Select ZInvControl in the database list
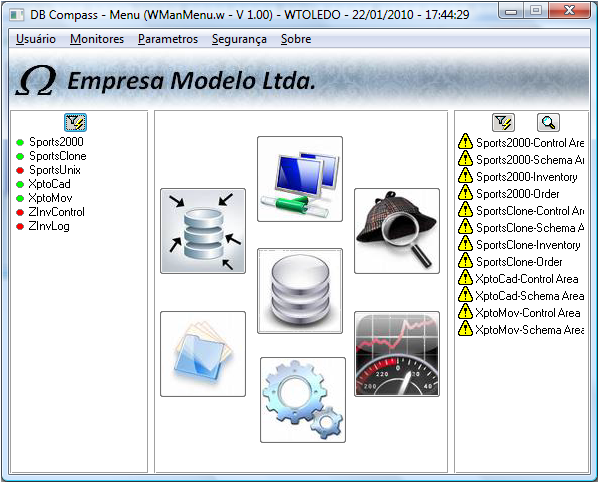The image size is (598, 482). (x=56, y=212)
